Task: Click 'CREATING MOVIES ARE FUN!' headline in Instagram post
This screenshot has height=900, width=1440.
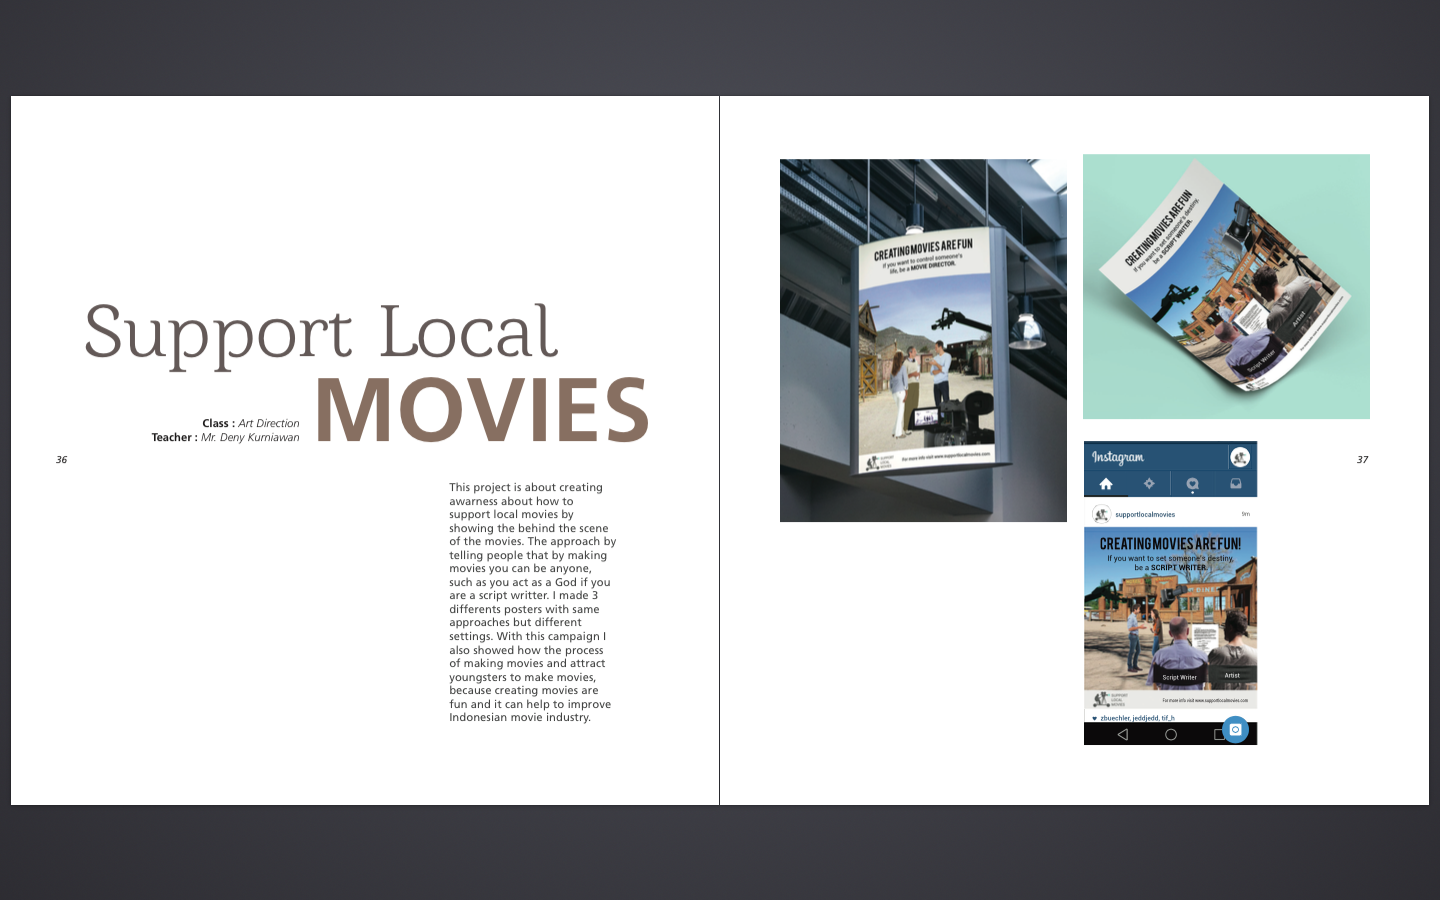Action: click(x=1170, y=544)
